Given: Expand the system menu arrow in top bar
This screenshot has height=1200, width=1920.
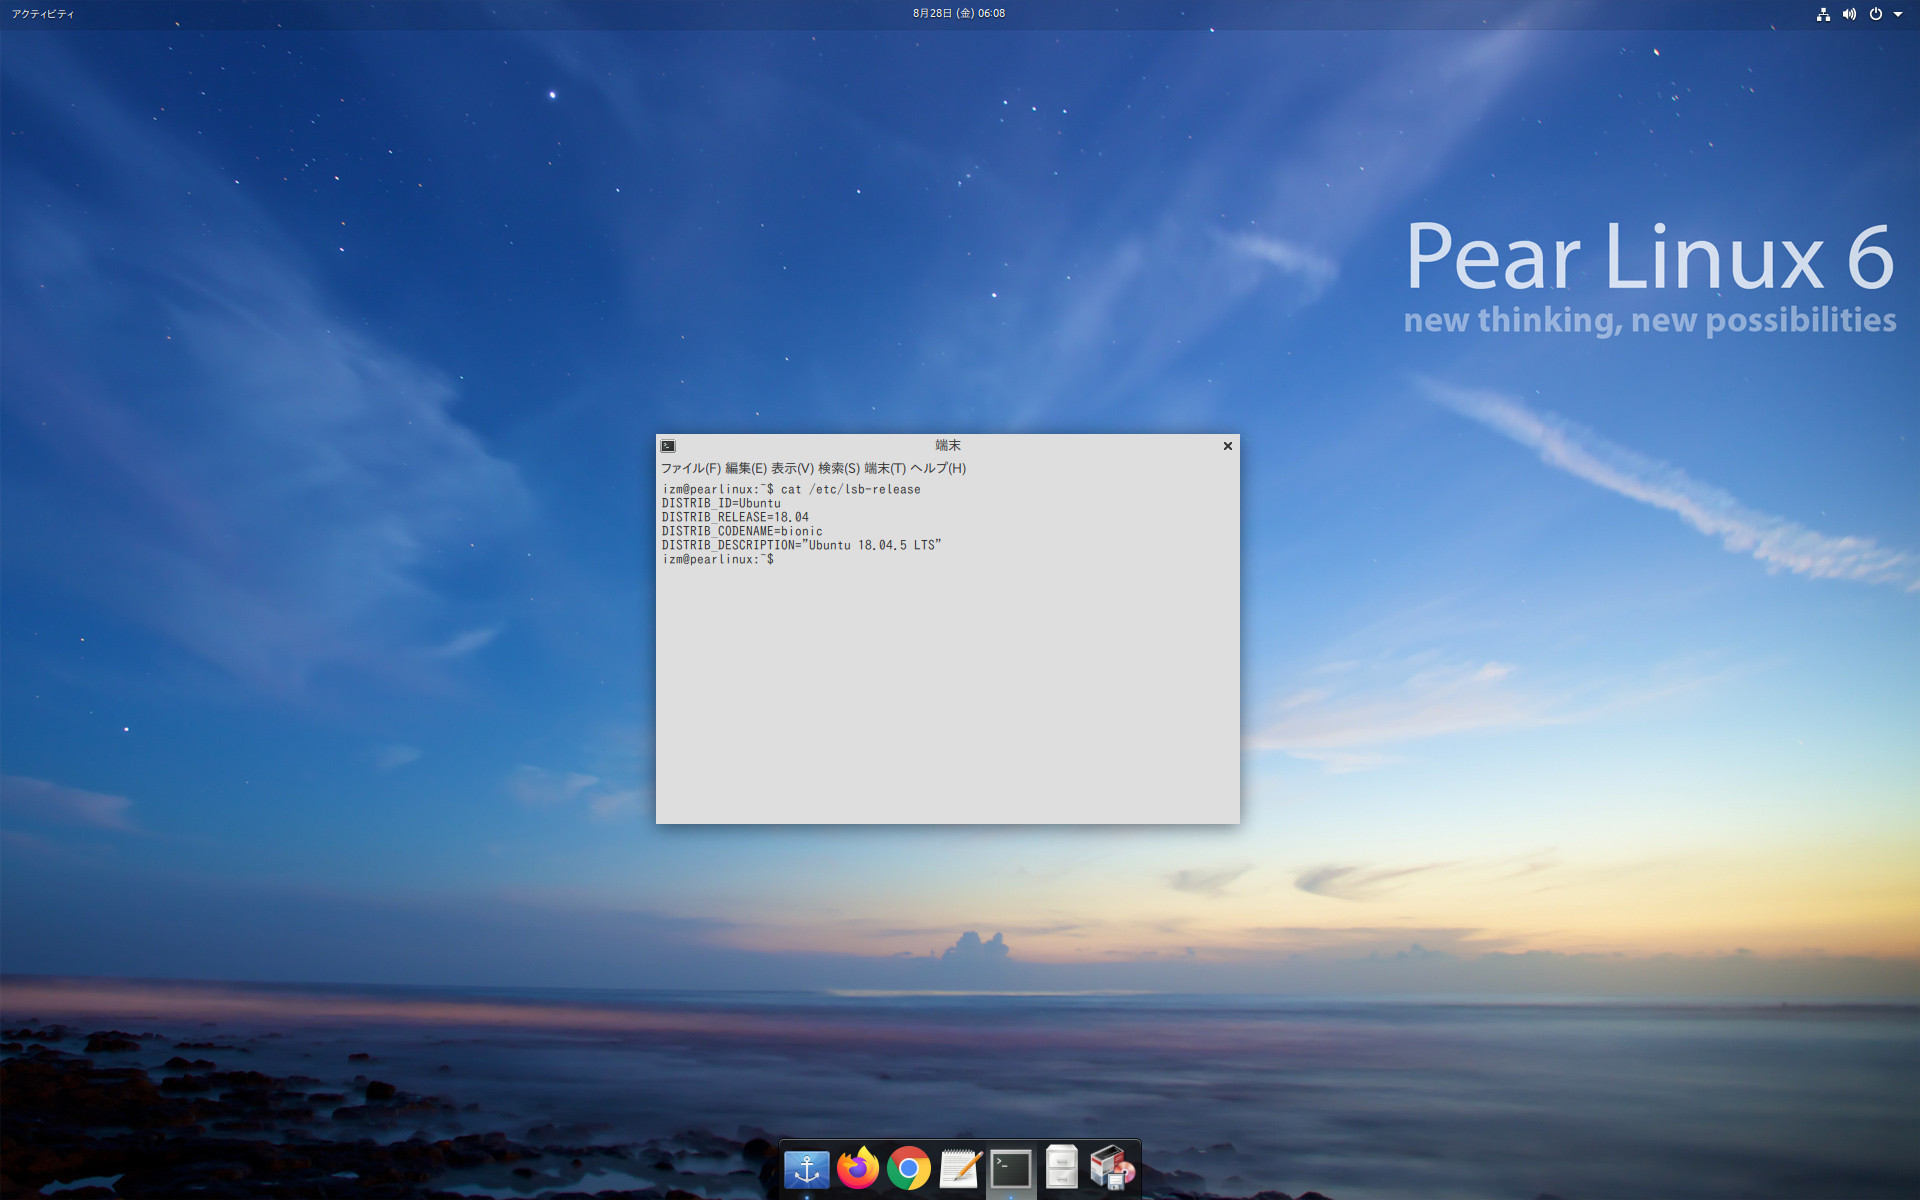Looking at the screenshot, I should [x=1898, y=14].
